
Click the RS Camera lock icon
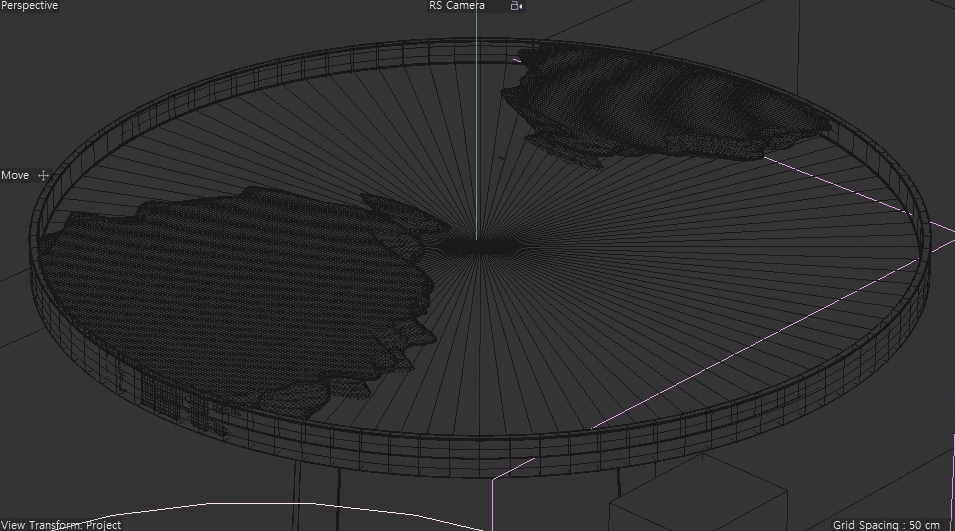[x=516, y=6]
